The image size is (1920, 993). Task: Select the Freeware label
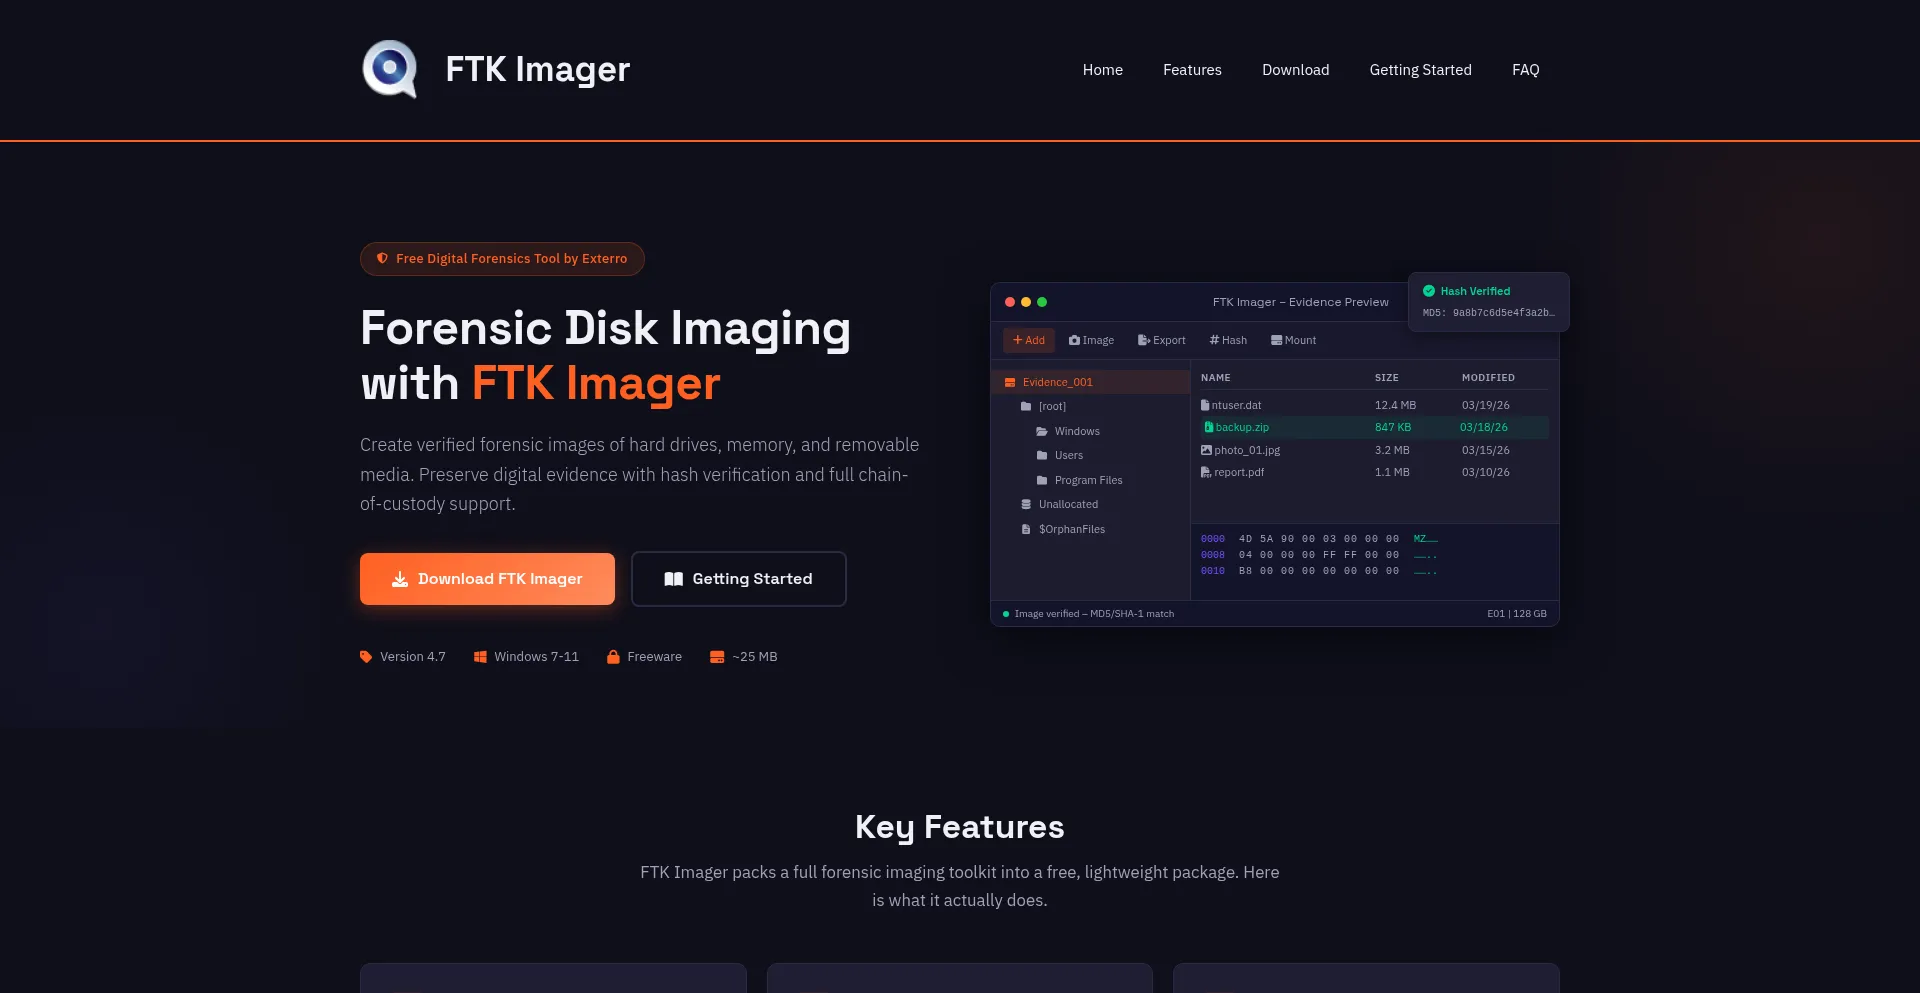tap(654, 657)
